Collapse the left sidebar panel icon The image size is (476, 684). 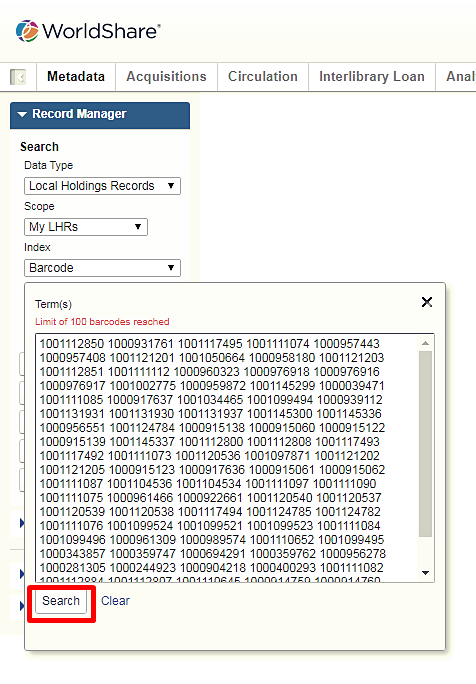coord(18,77)
